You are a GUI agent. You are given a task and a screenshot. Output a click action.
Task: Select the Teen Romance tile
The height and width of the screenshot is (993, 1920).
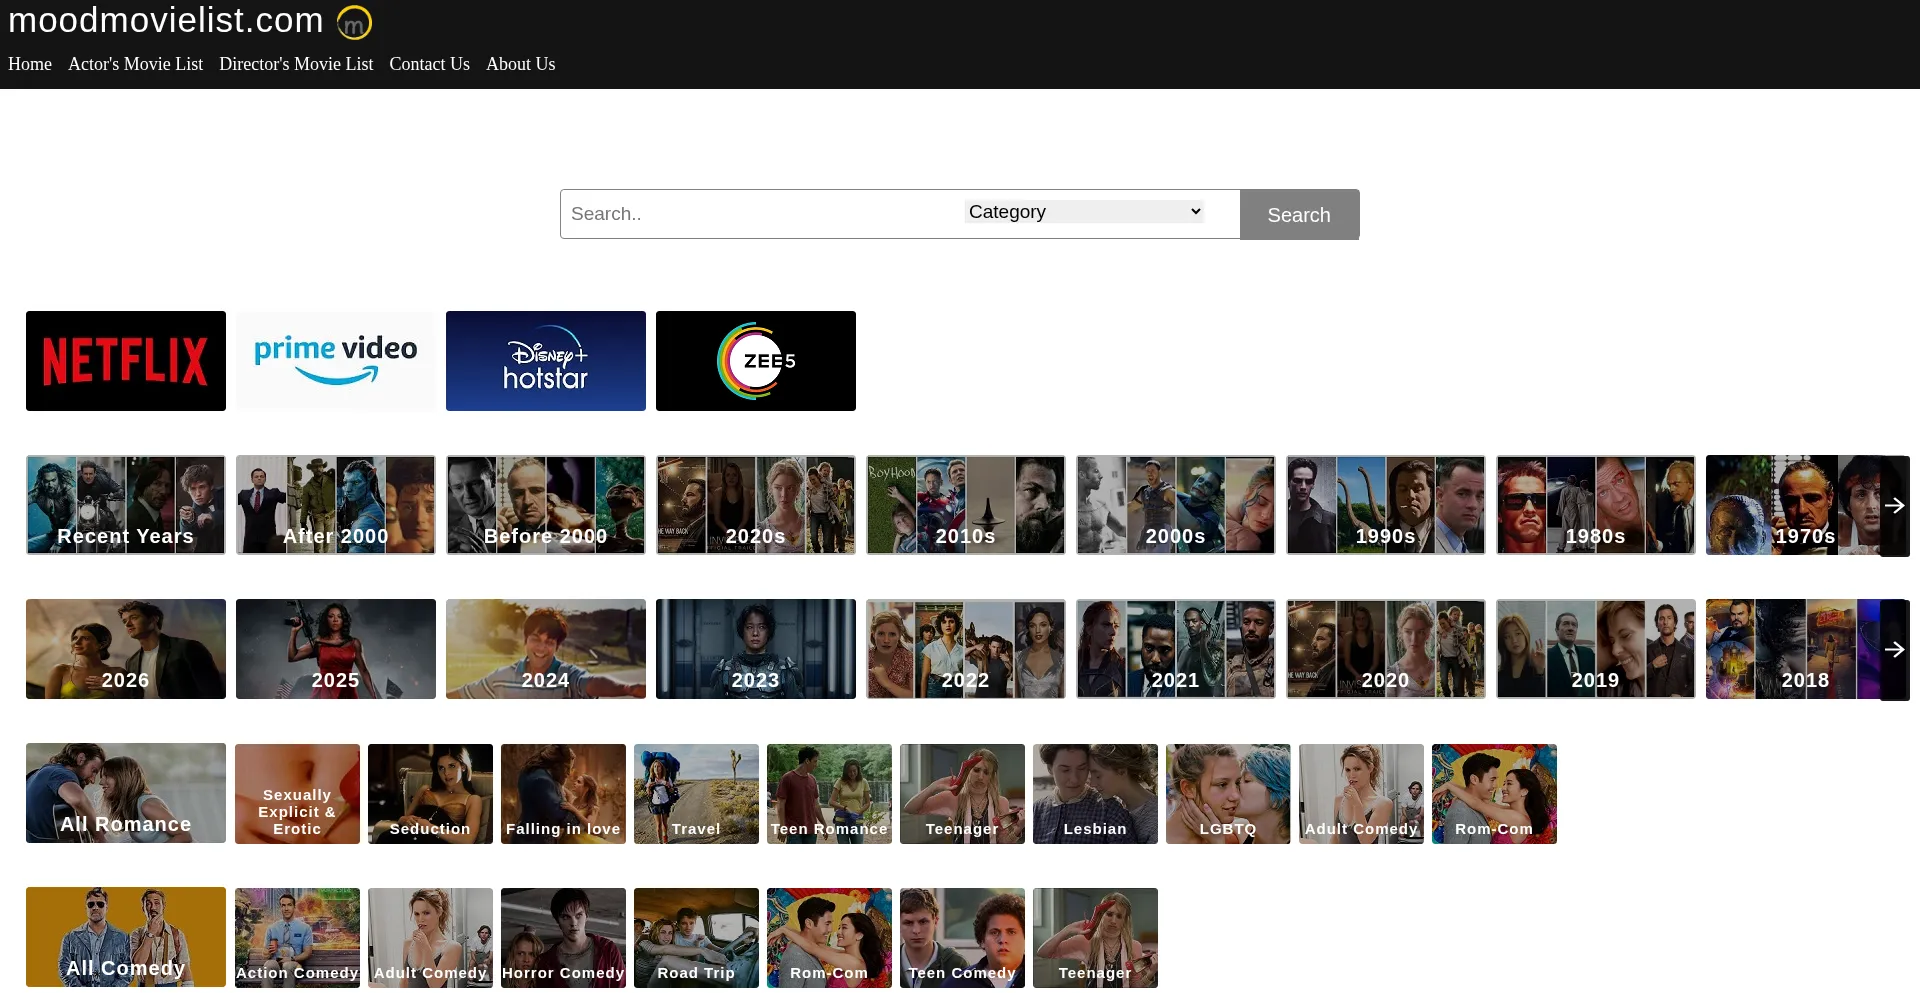[829, 794]
